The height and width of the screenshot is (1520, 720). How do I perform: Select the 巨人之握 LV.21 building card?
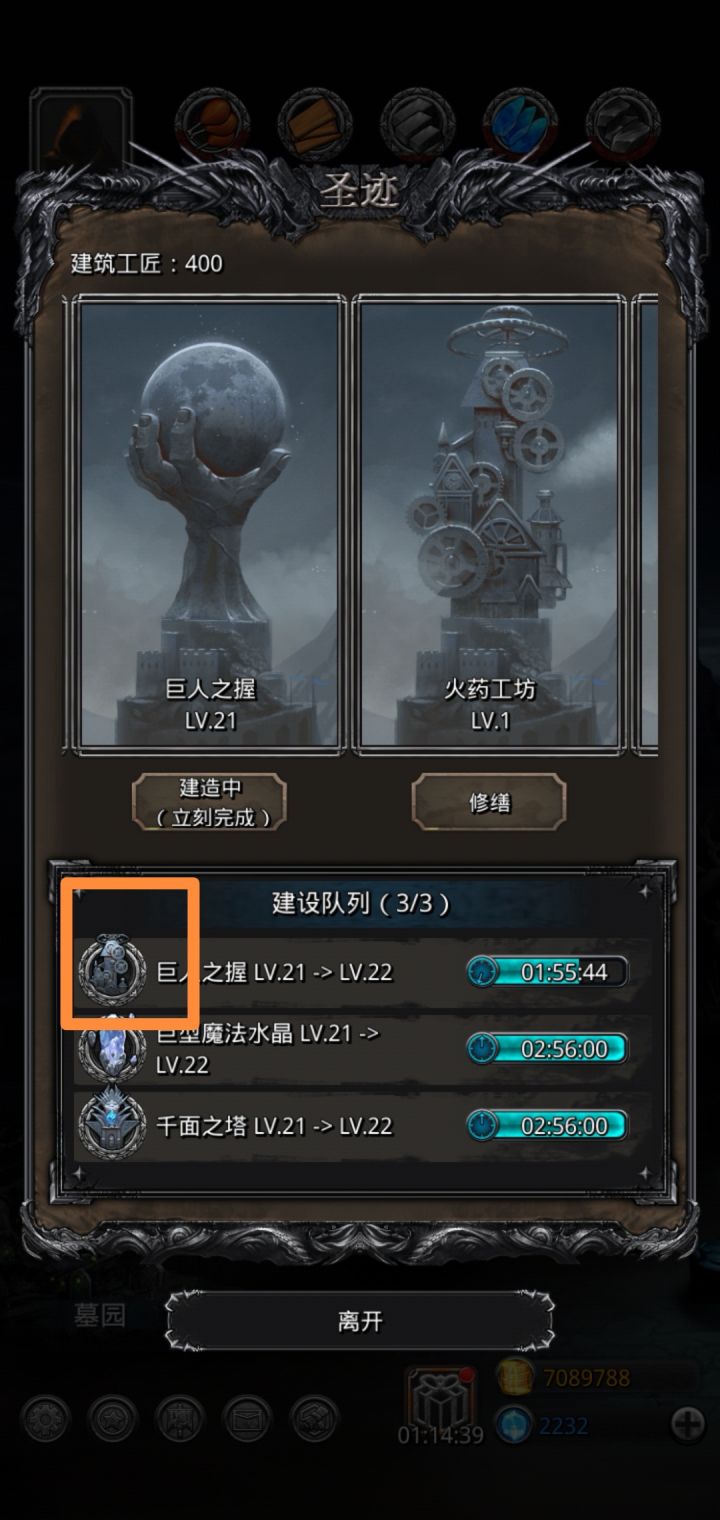(210, 523)
